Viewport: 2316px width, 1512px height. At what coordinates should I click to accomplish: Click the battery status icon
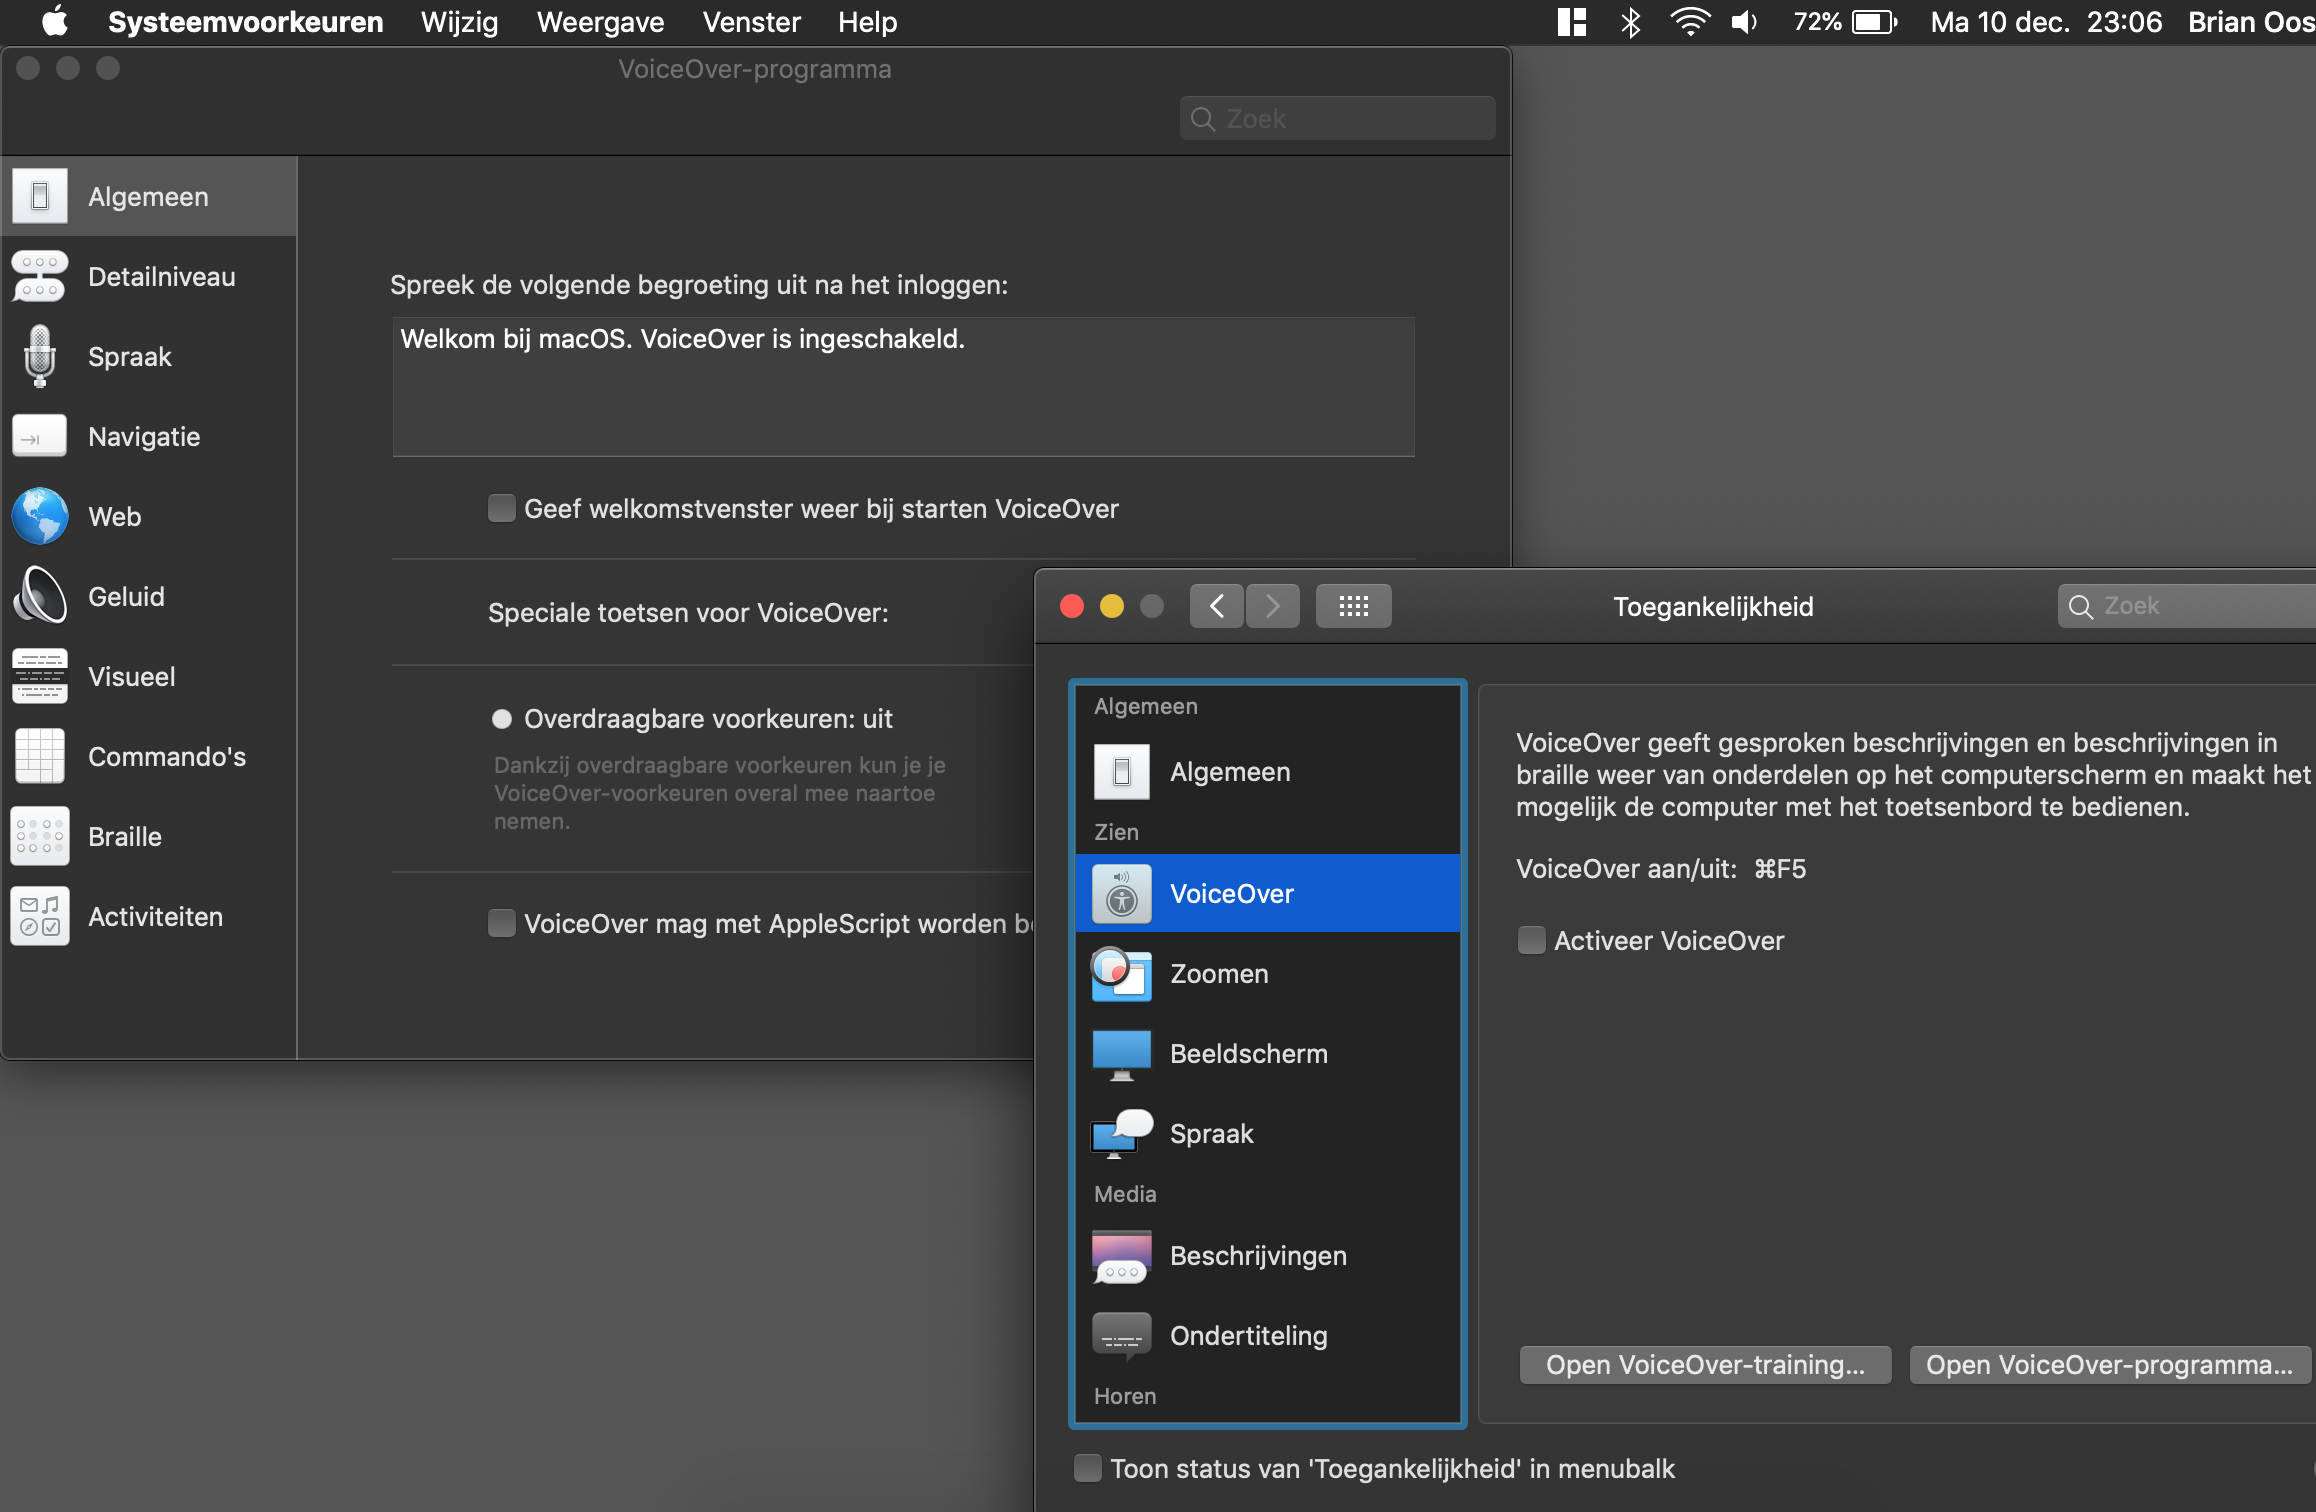1874,22
